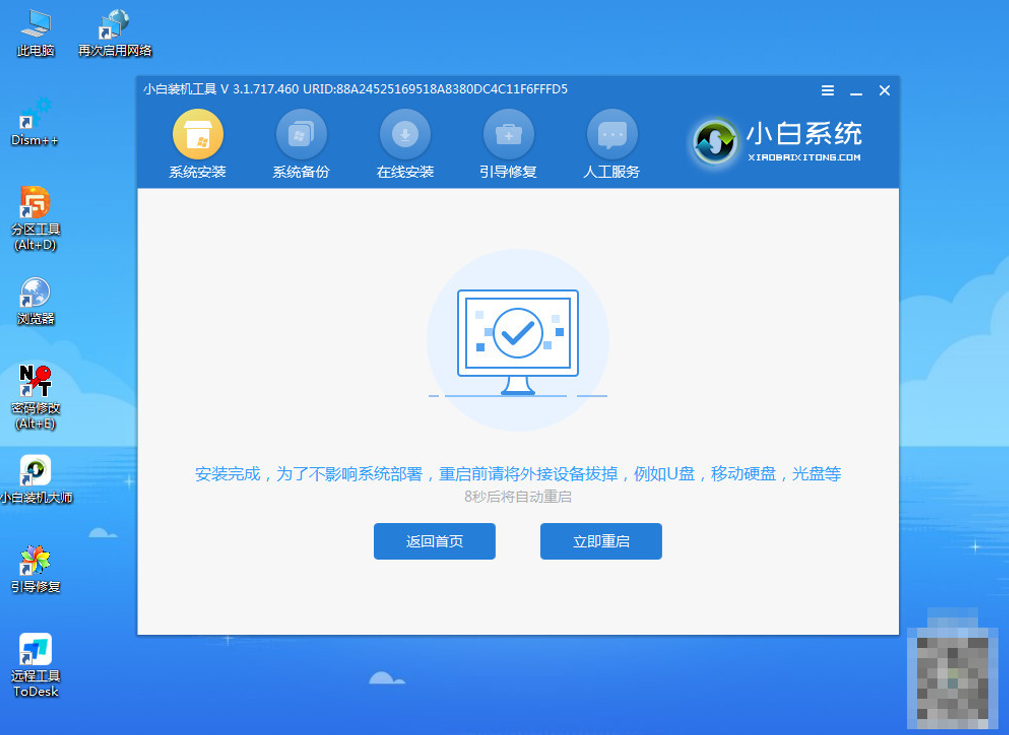Close the 小白装机工具 window
Viewport: 1009px width, 735px height.
click(884, 91)
